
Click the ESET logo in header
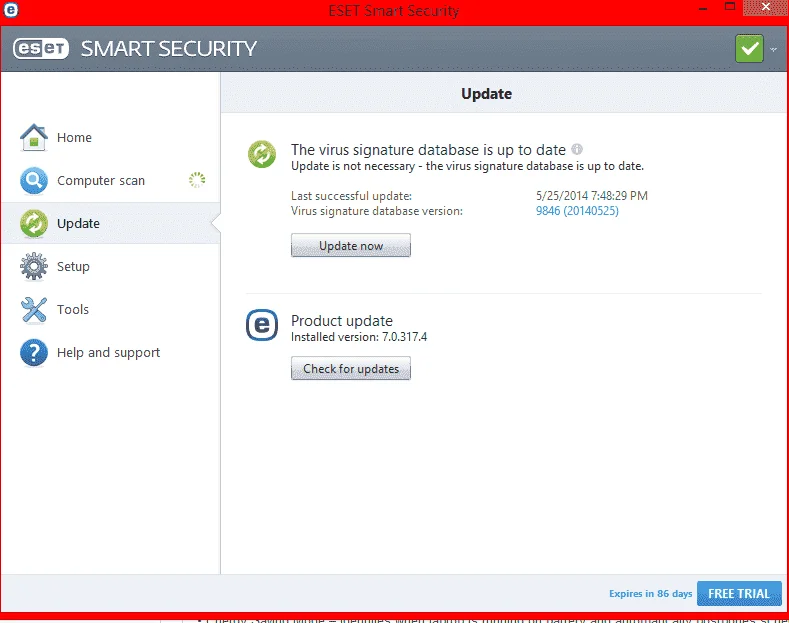click(41, 49)
